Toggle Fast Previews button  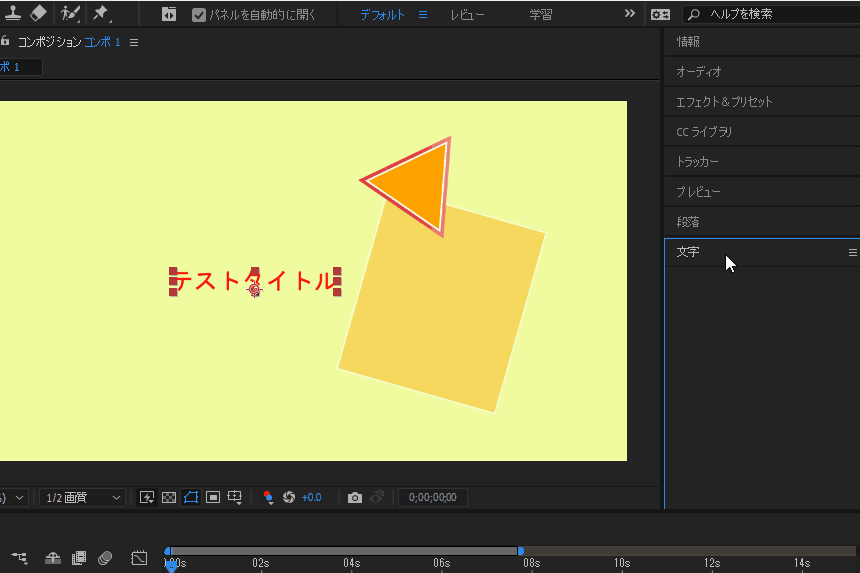pyautogui.click(x=146, y=497)
